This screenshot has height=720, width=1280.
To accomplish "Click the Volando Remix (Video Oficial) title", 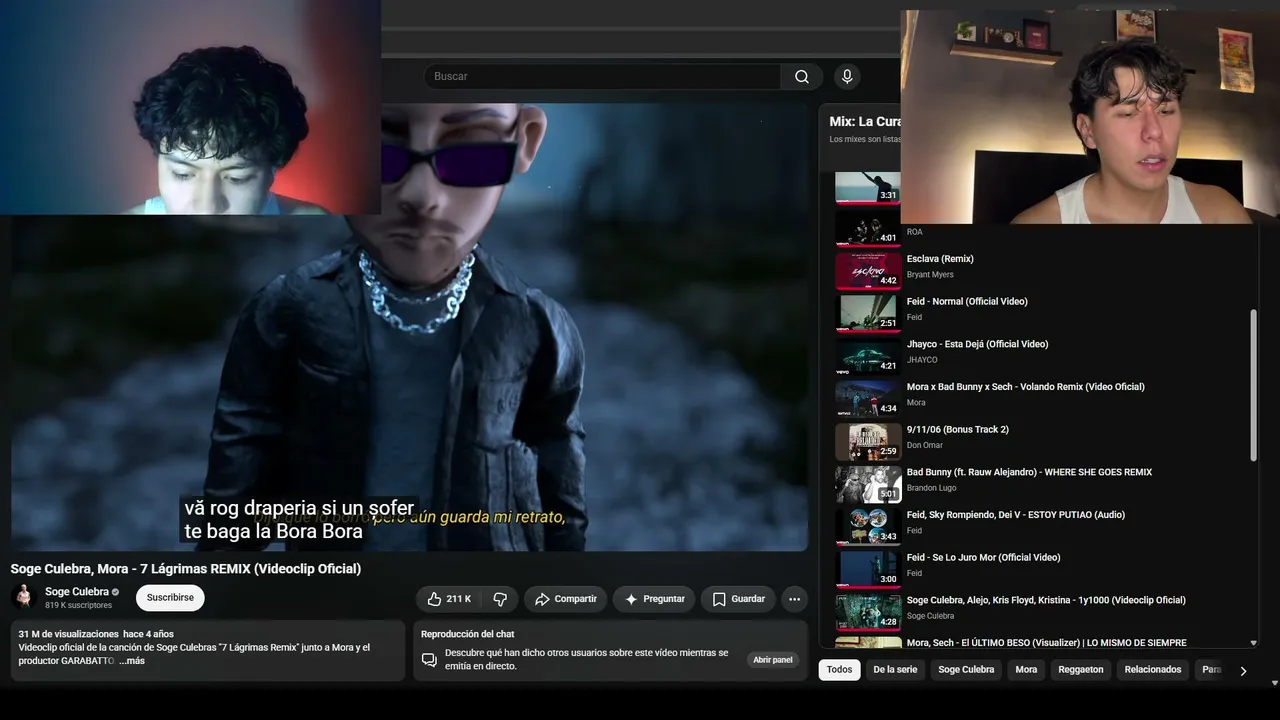I will point(1026,387).
